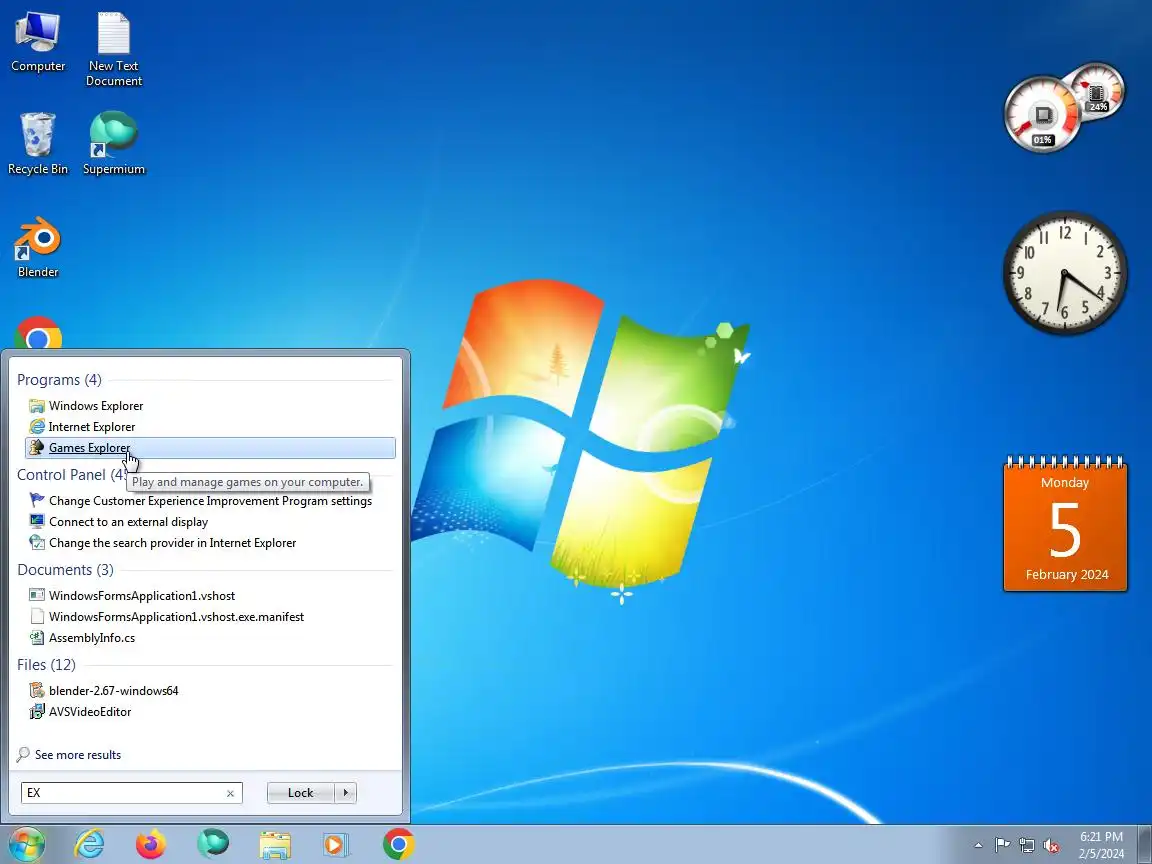
Task: Click the muted volume tray icon
Action: coord(1051,846)
